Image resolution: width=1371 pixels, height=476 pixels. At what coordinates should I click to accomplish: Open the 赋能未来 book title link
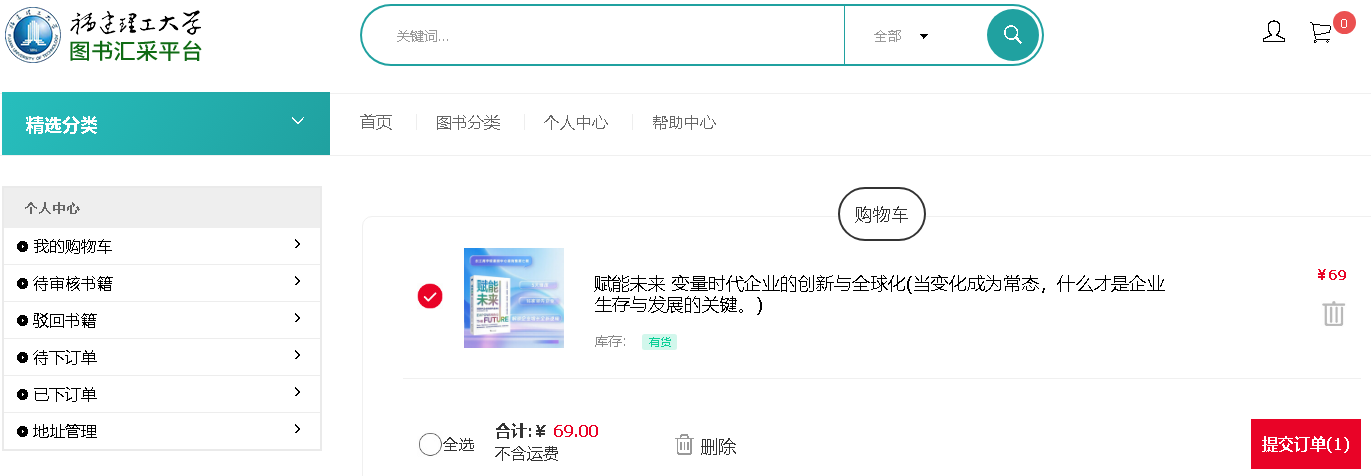coord(880,294)
